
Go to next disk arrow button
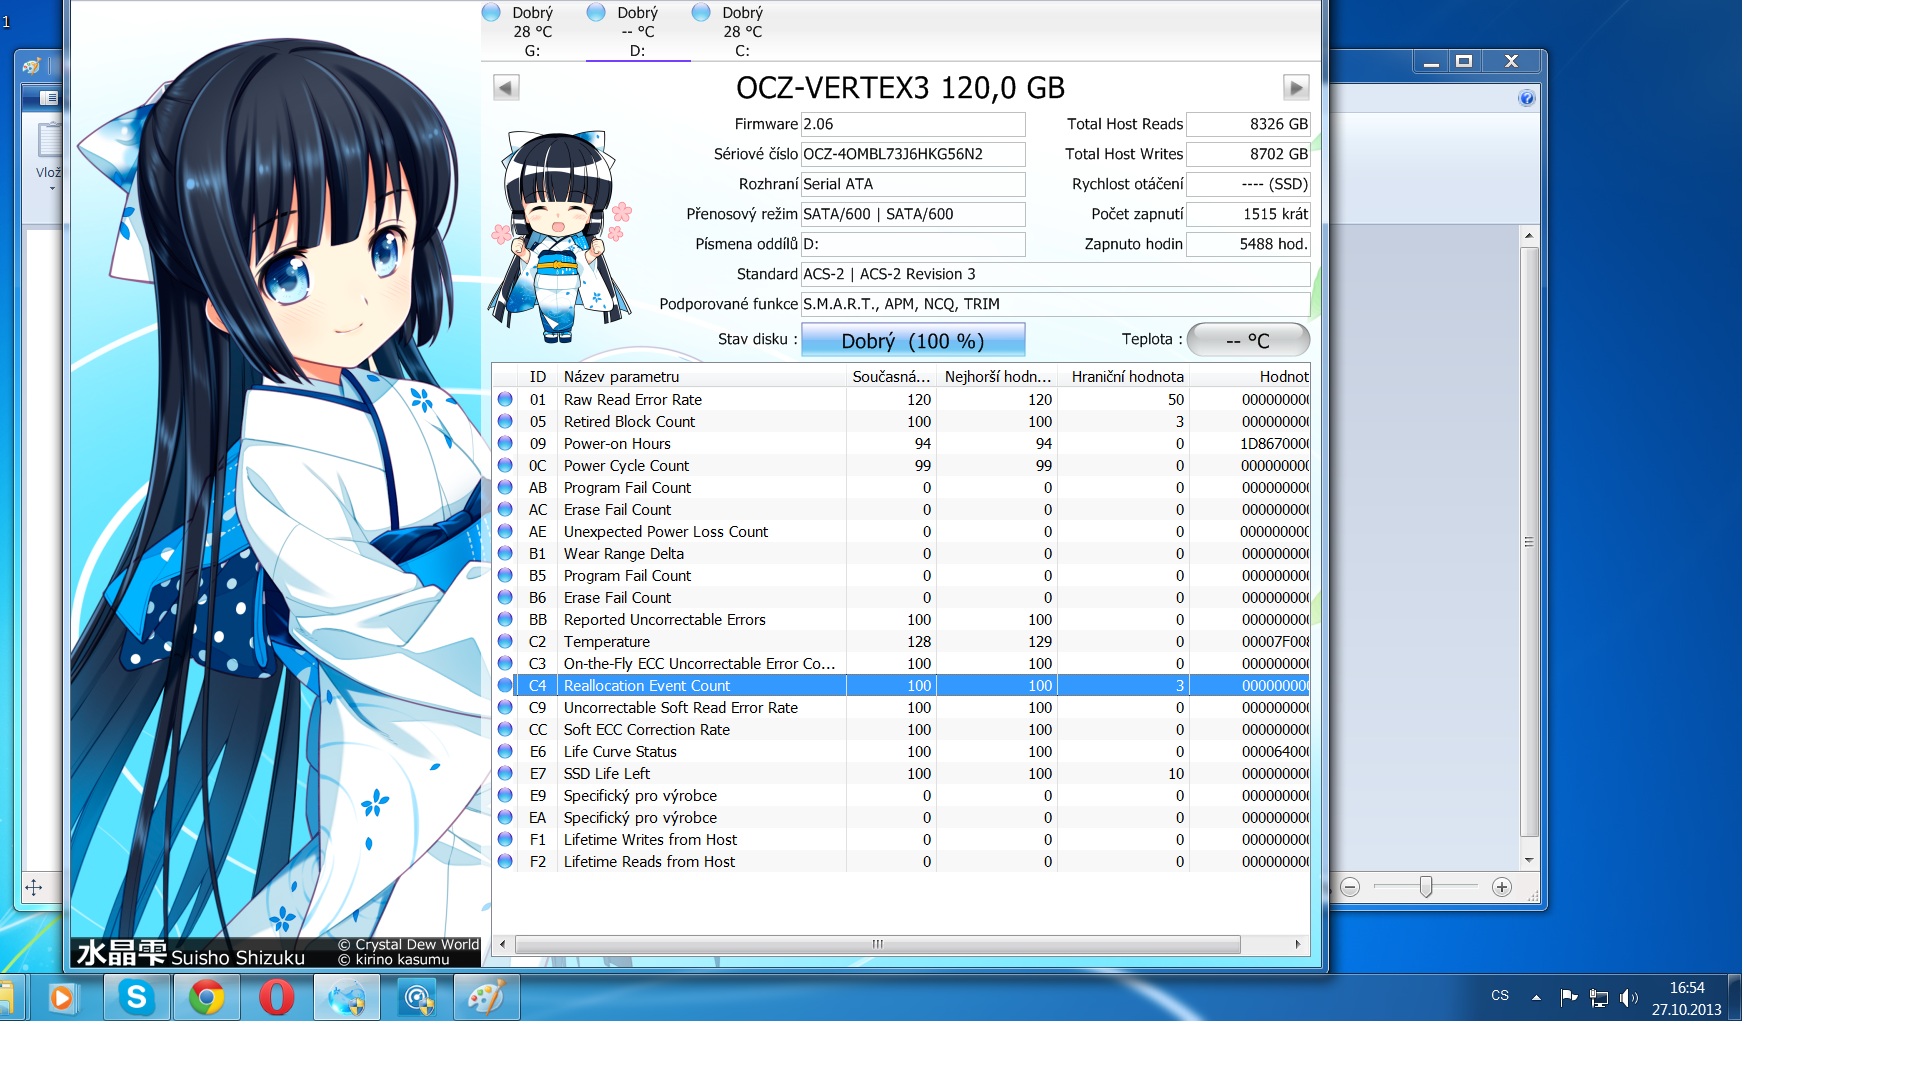[x=1296, y=88]
